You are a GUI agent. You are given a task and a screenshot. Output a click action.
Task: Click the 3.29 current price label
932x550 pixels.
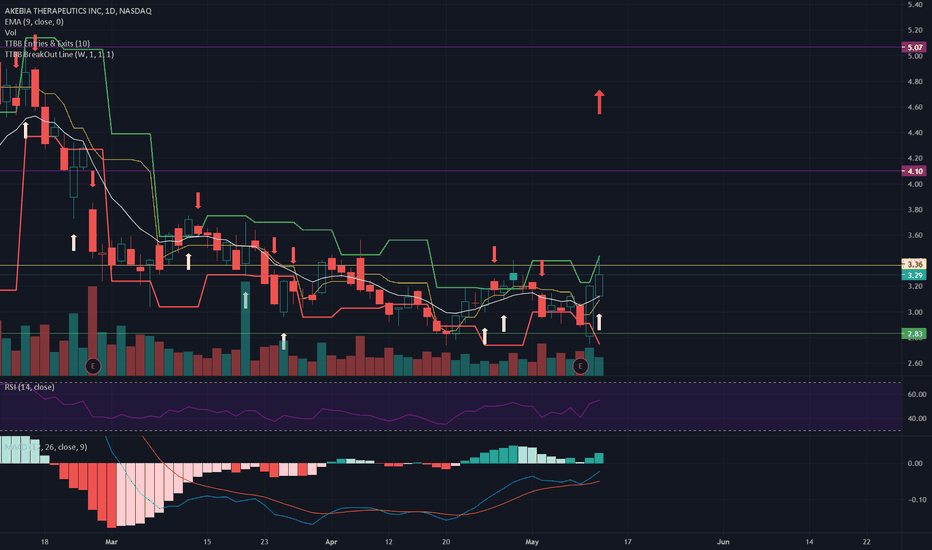click(x=914, y=275)
